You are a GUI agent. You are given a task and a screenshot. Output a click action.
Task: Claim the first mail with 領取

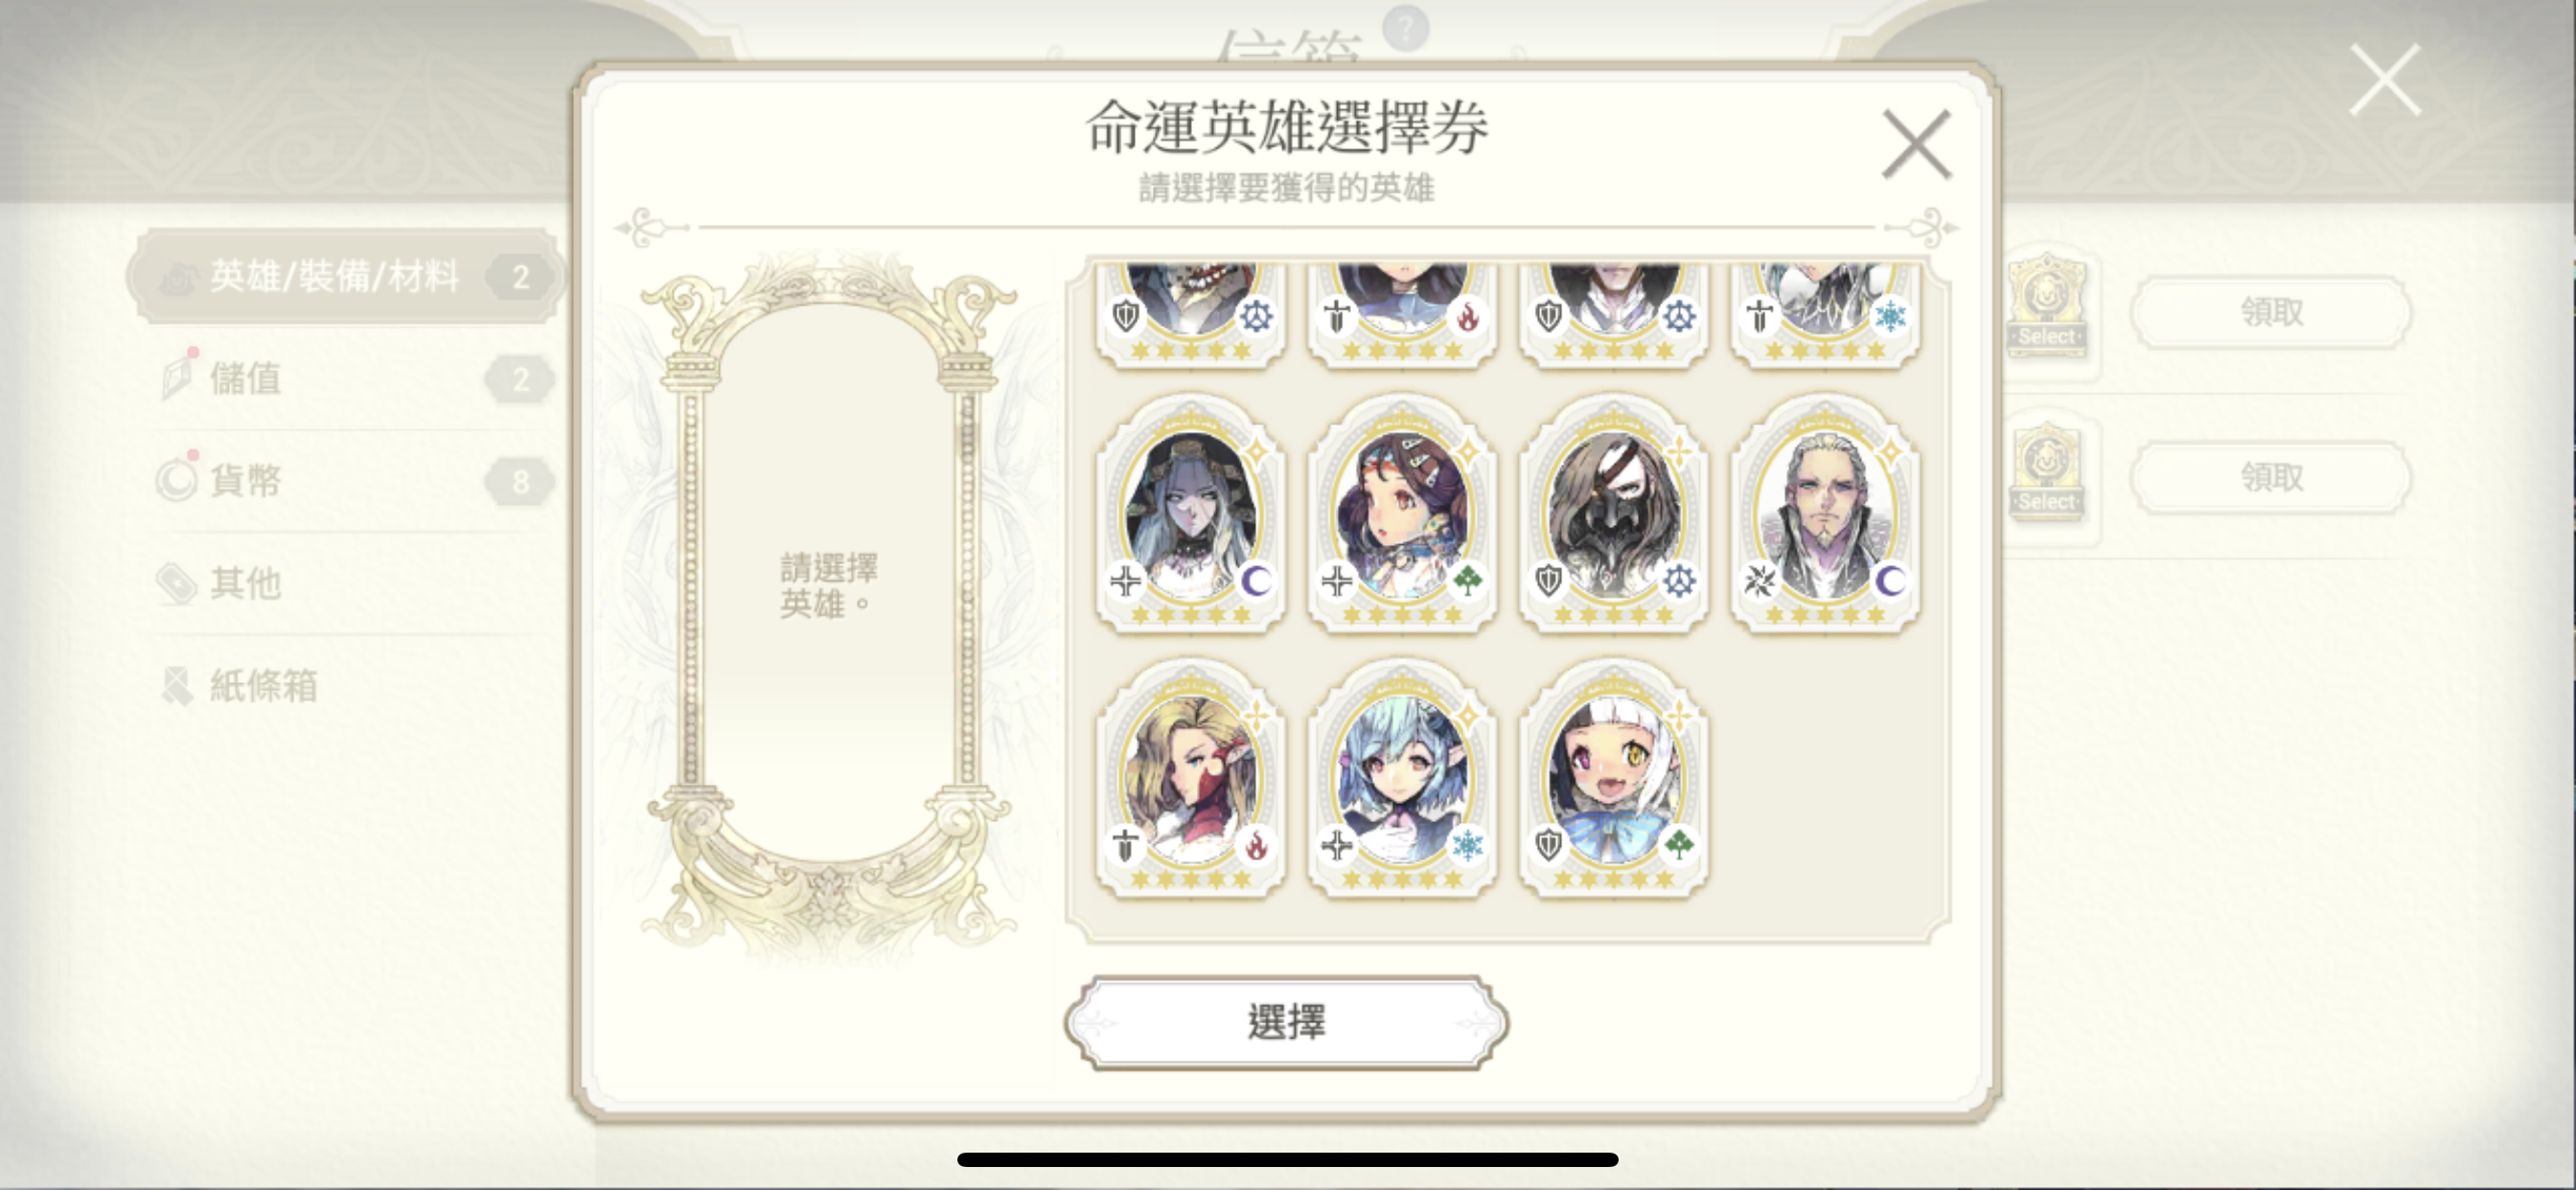[2270, 312]
